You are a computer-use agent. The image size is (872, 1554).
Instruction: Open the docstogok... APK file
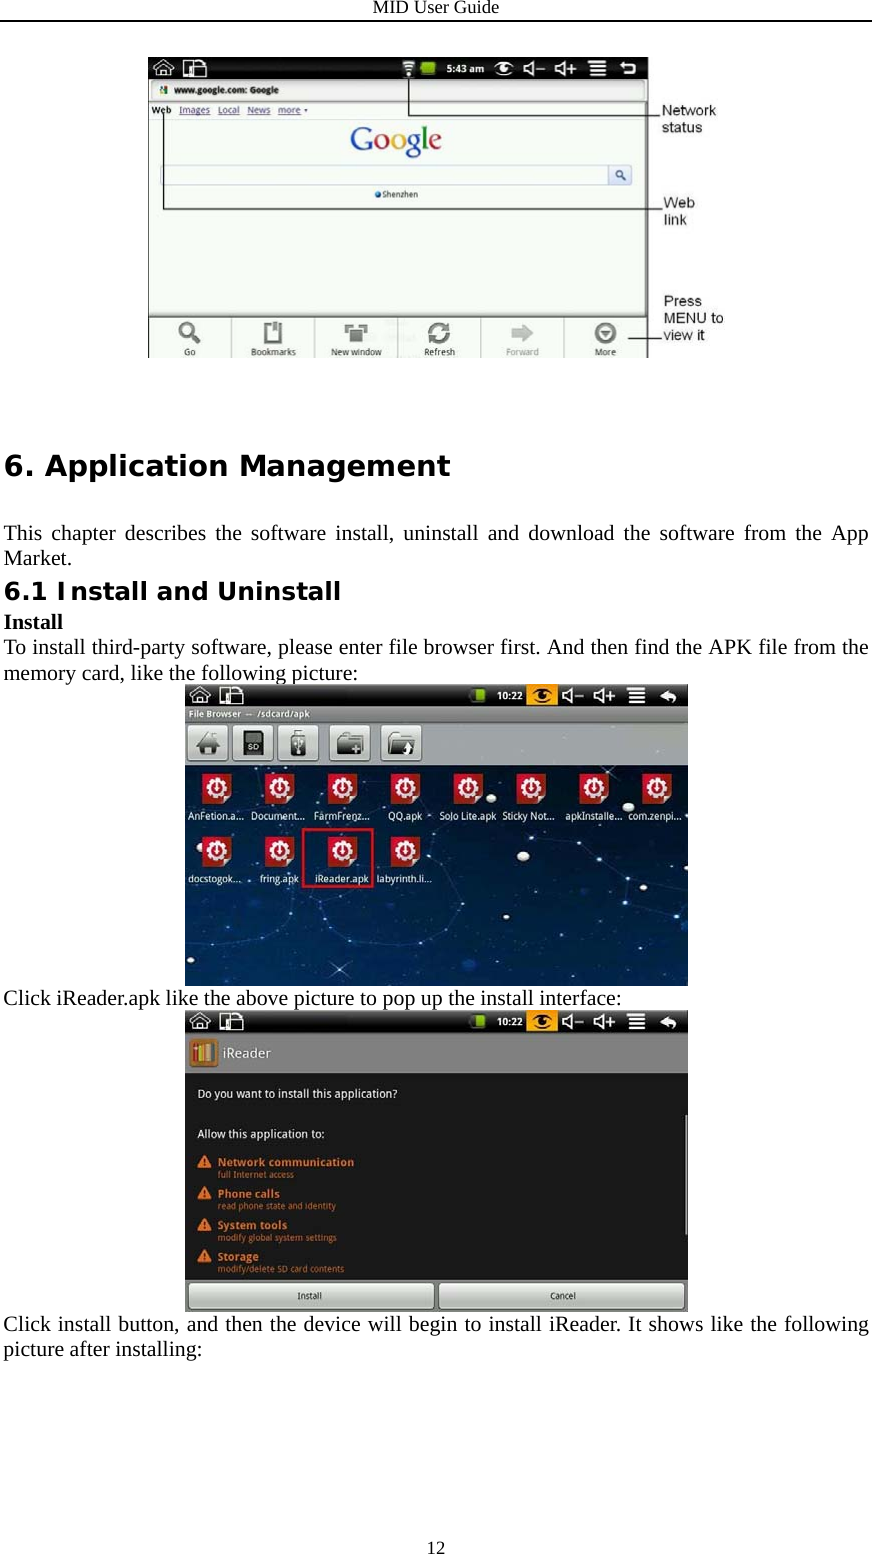pyautogui.click(x=215, y=860)
